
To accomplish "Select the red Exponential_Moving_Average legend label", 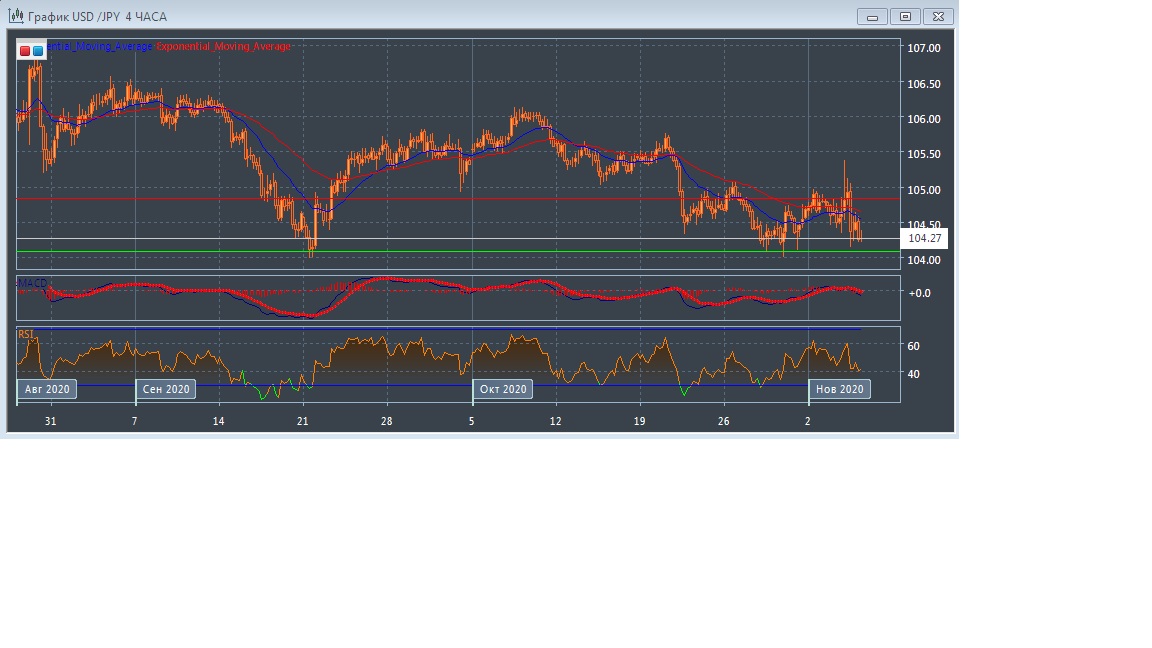I will click(x=224, y=47).
